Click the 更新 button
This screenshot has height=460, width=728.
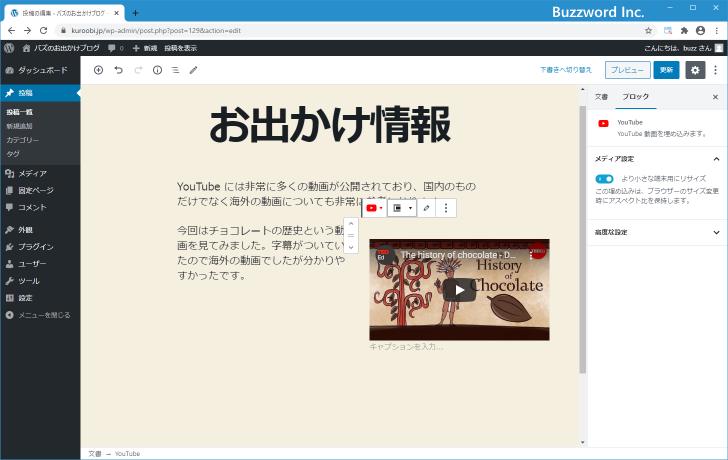click(666, 70)
